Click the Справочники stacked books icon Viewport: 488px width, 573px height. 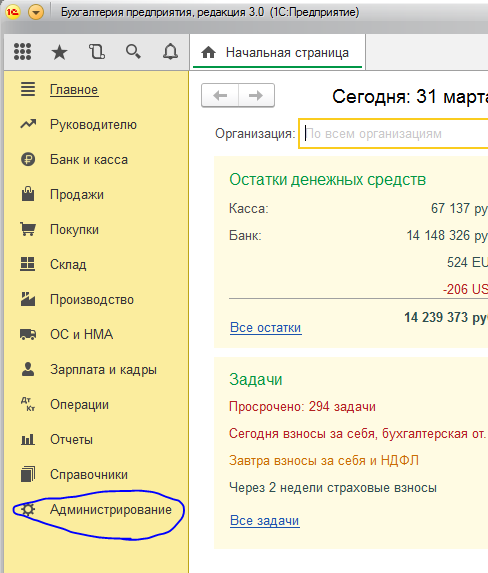(x=28, y=474)
